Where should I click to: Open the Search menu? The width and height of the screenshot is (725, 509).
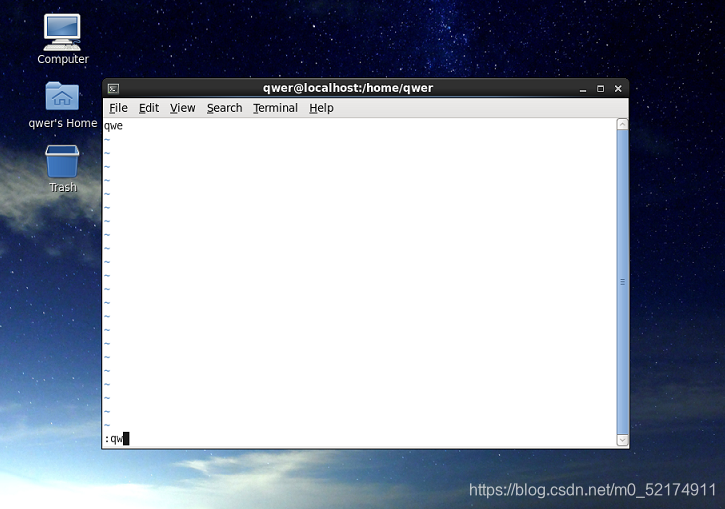click(x=225, y=108)
